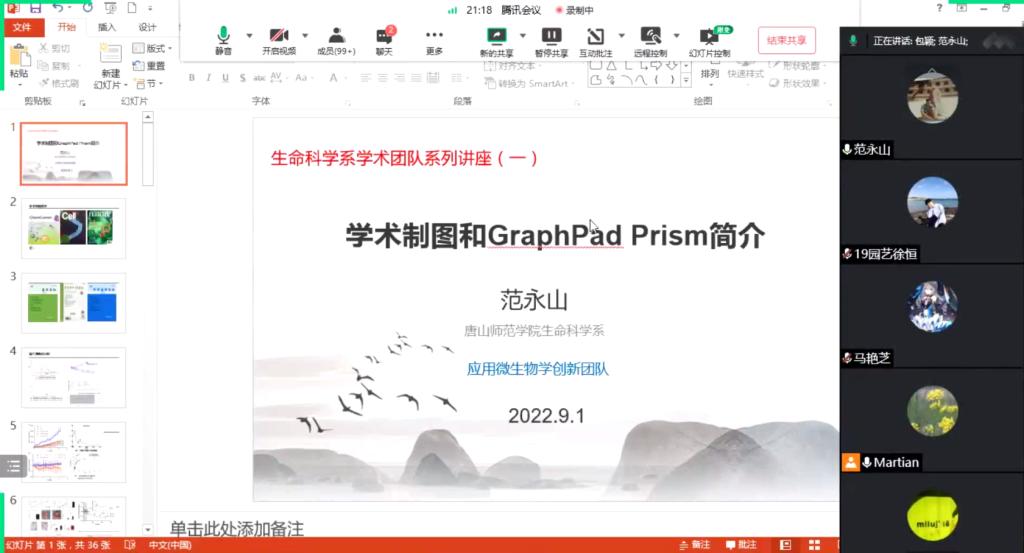Open the 文件 menu tab
1024x553 pixels.
[x=22, y=27]
